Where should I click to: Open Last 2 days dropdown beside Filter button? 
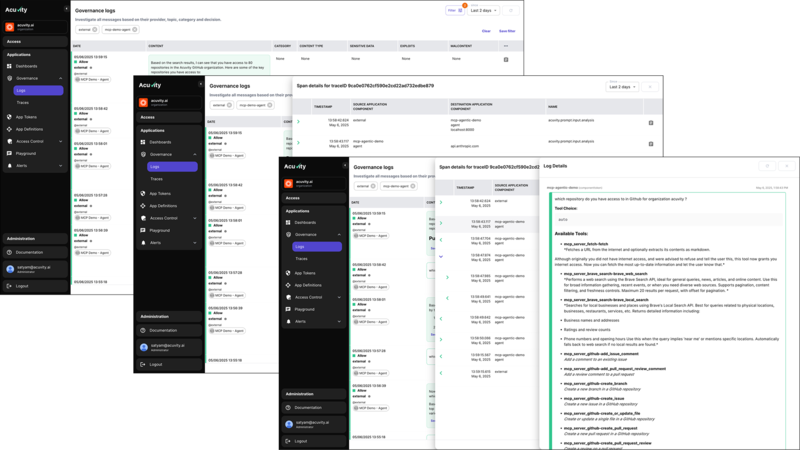tap(484, 11)
